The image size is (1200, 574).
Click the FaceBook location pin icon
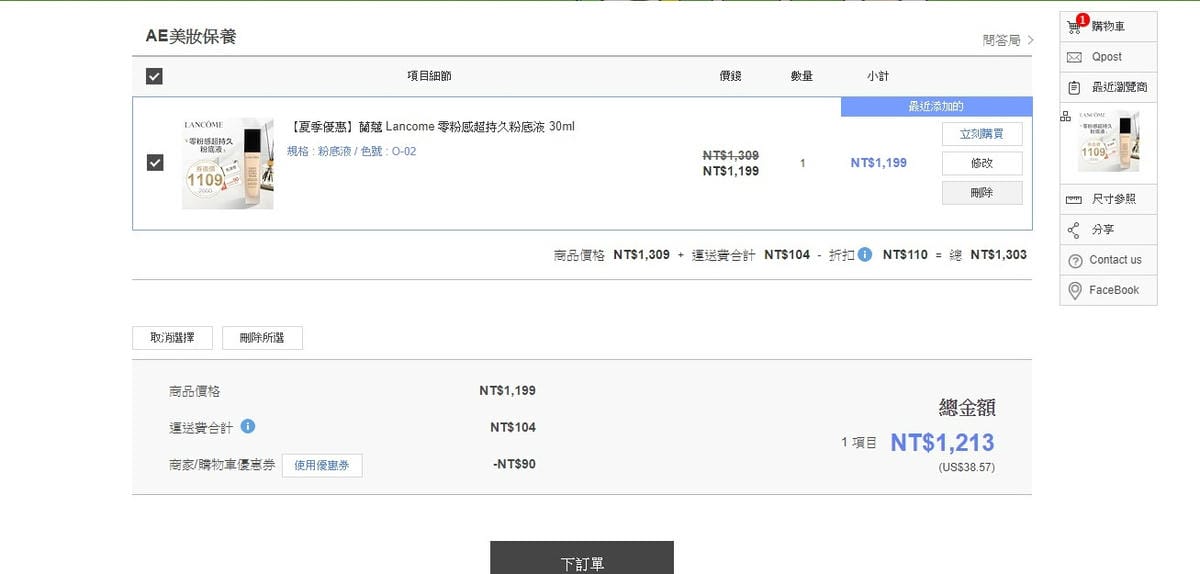click(1075, 290)
